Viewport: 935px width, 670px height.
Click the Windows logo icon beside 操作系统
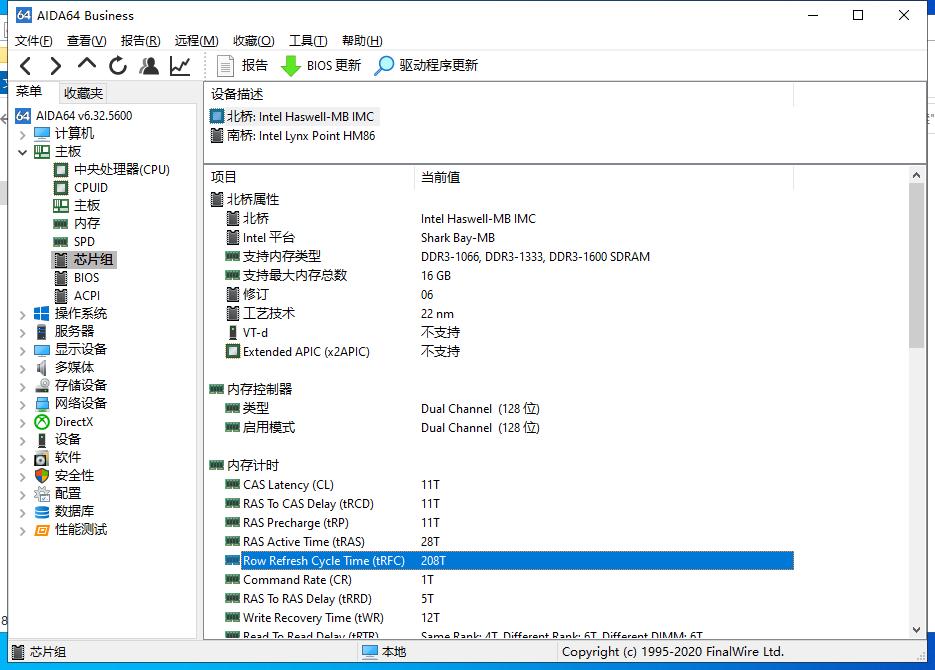click(42, 314)
